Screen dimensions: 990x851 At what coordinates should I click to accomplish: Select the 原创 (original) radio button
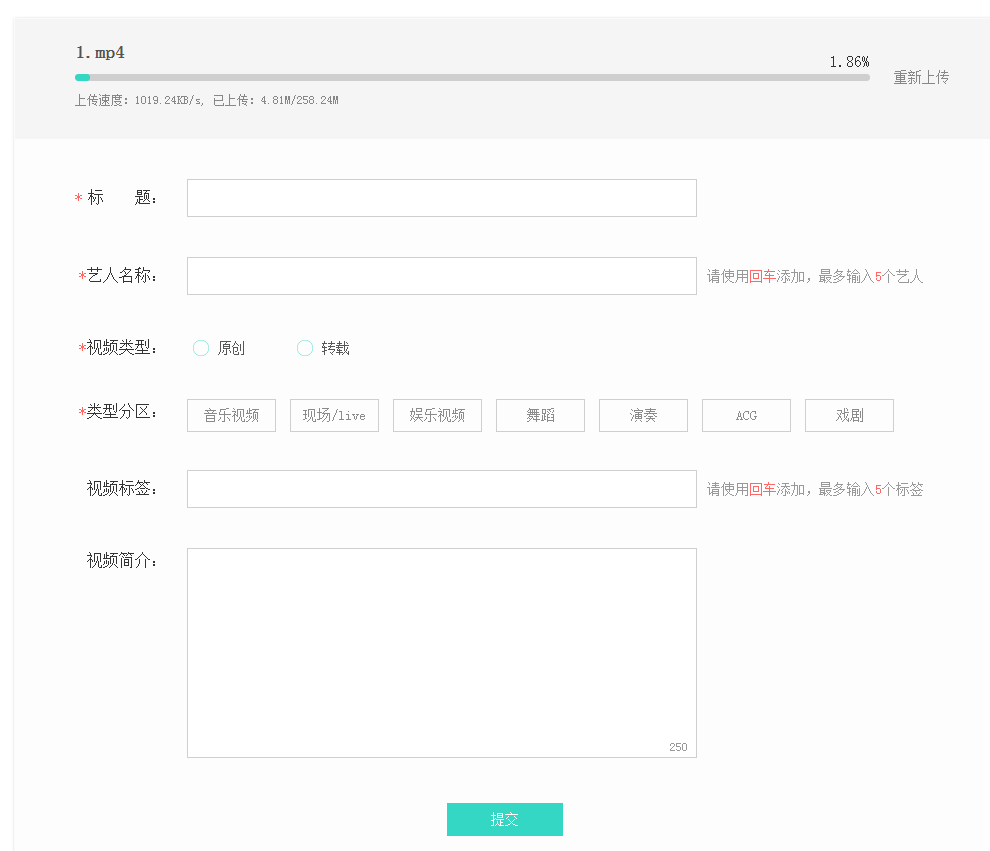(200, 348)
